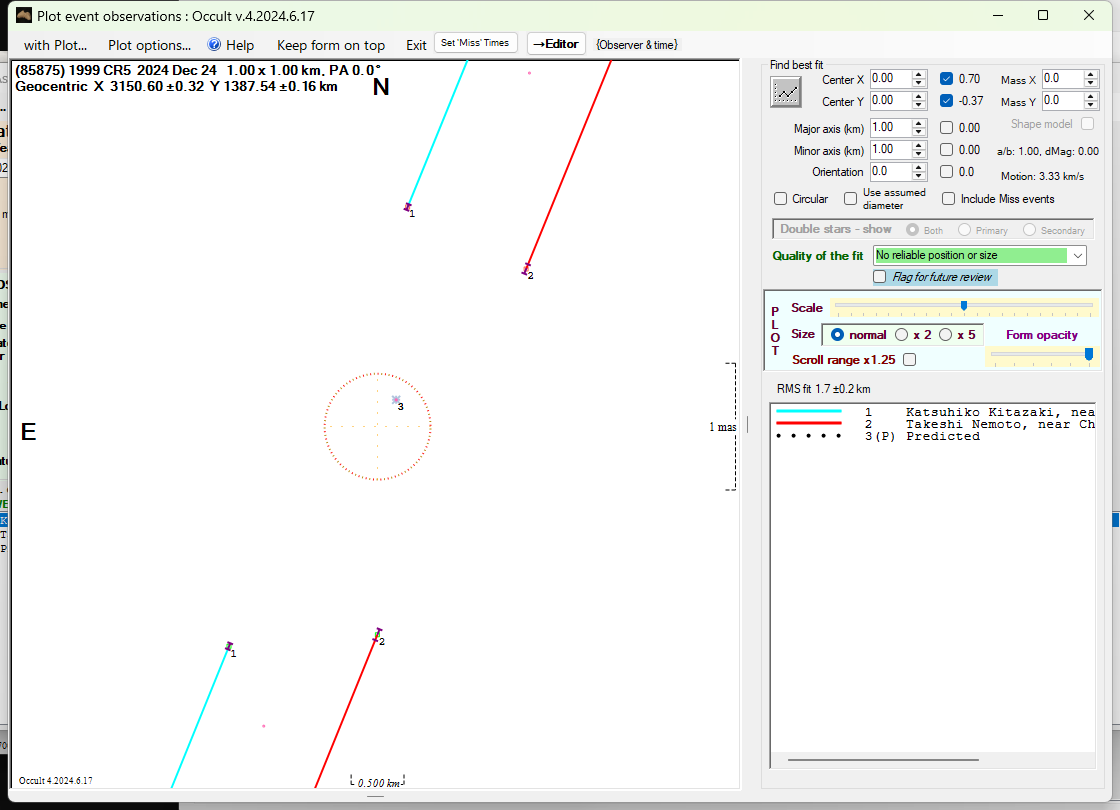The image size is (1120, 810).
Task: Open the 'Plot options...' menu
Action: click(x=149, y=45)
